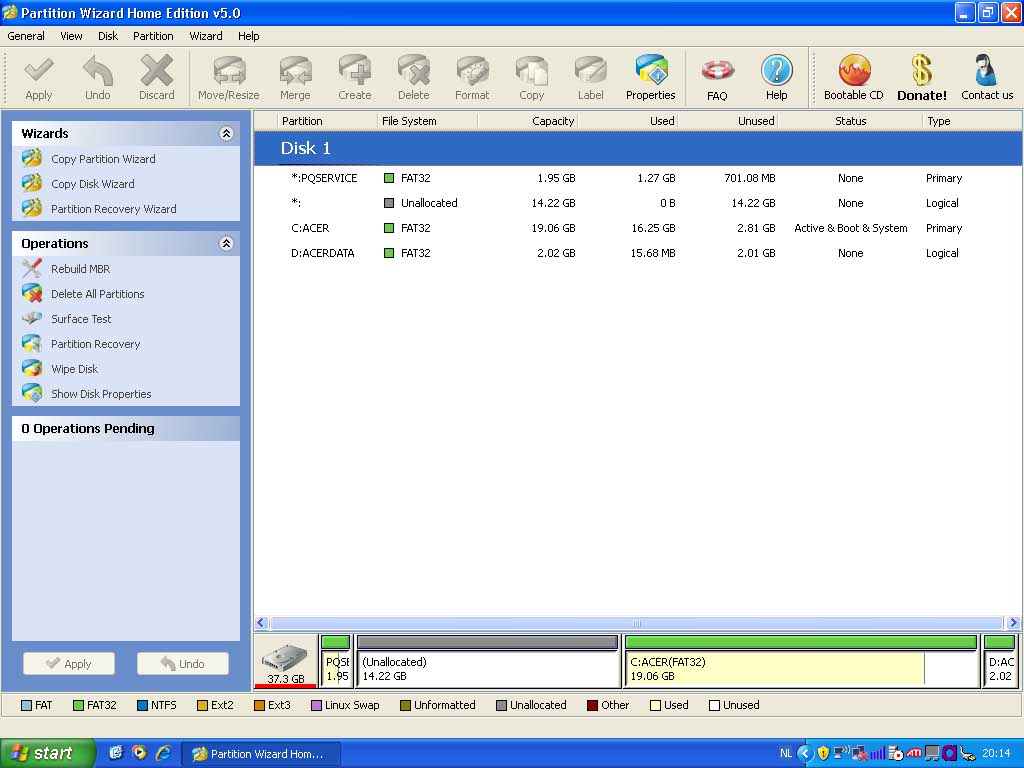Choose Delete All Partitions operation

[x=98, y=294]
